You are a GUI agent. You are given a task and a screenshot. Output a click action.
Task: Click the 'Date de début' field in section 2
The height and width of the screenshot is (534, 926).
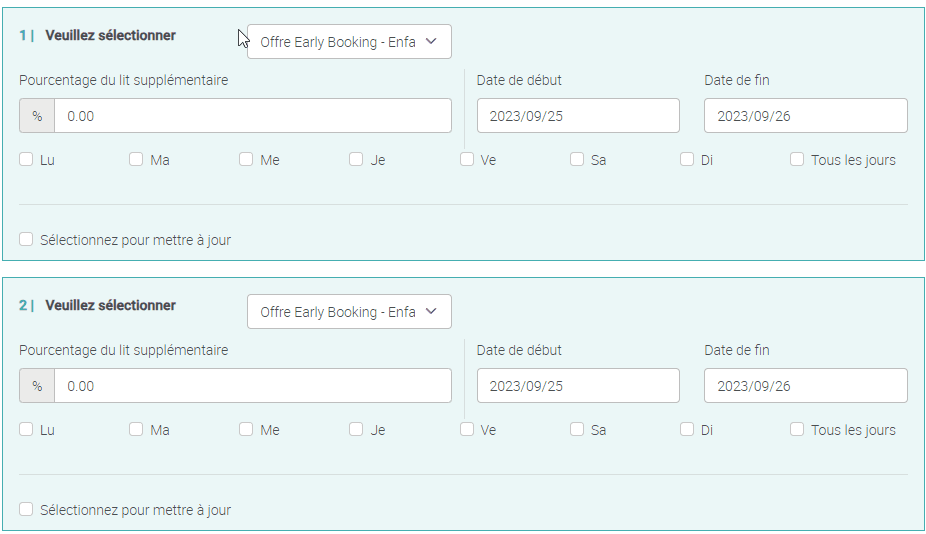[578, 386]
